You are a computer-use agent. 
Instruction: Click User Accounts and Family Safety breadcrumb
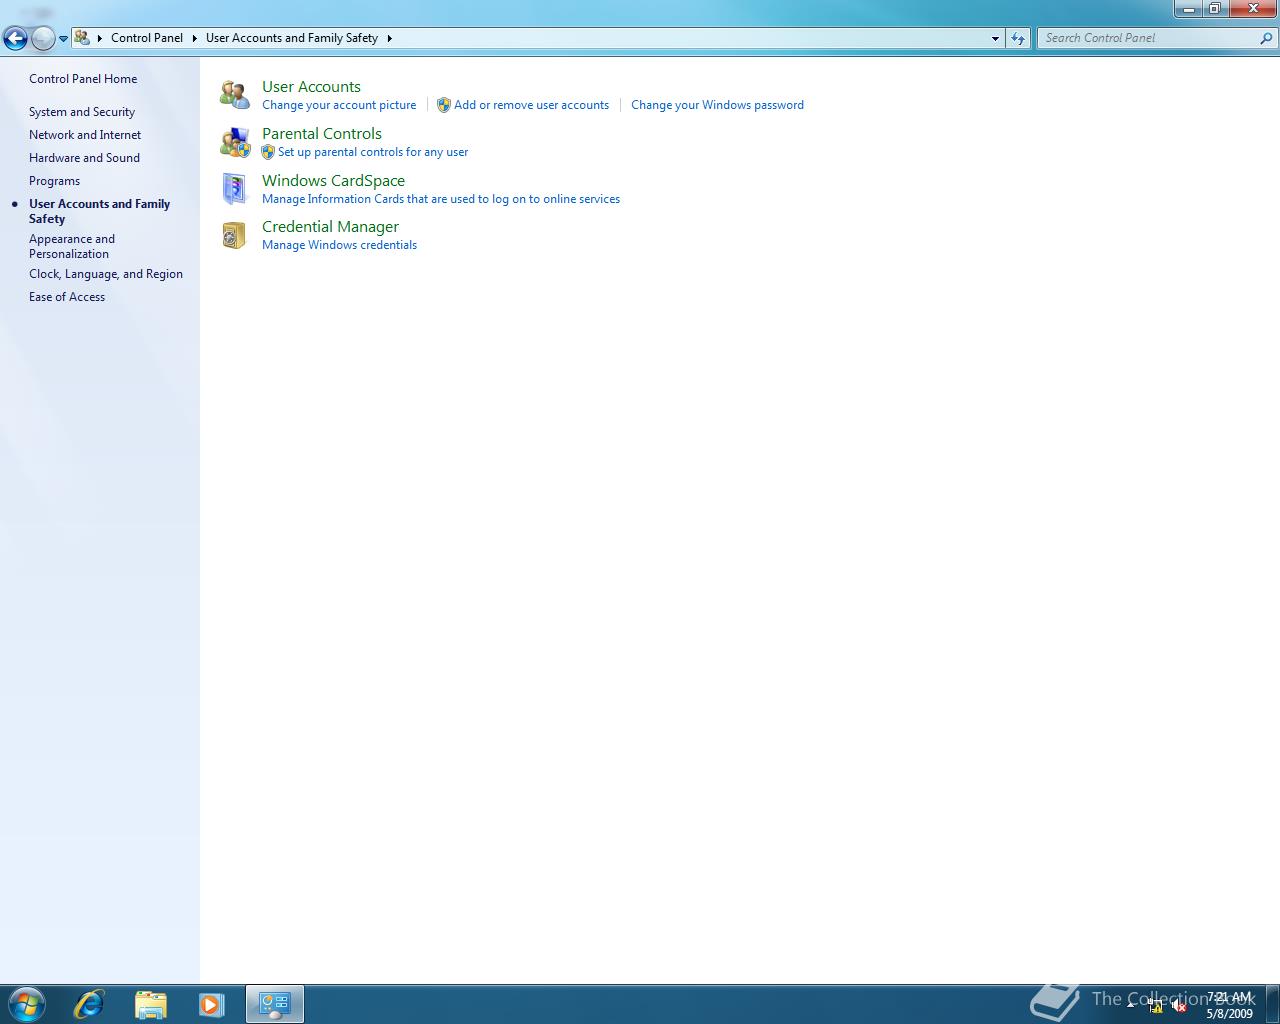coord(292,38)
